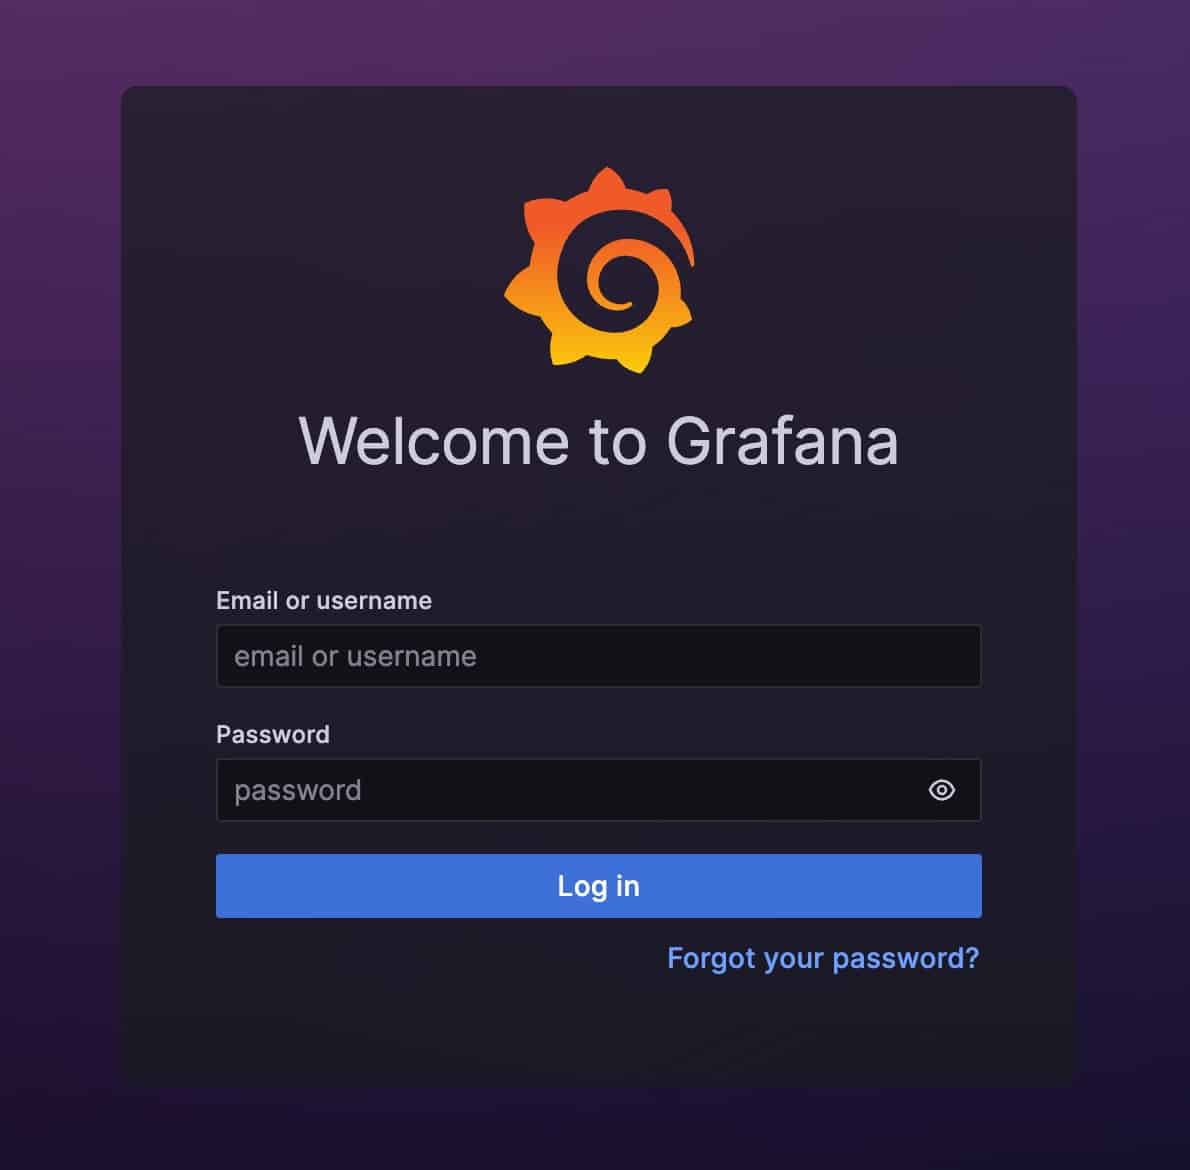Screen dimensions: 1190x1170
Task: Reveal typed password with the eye toggle
Action: [941, 790]
